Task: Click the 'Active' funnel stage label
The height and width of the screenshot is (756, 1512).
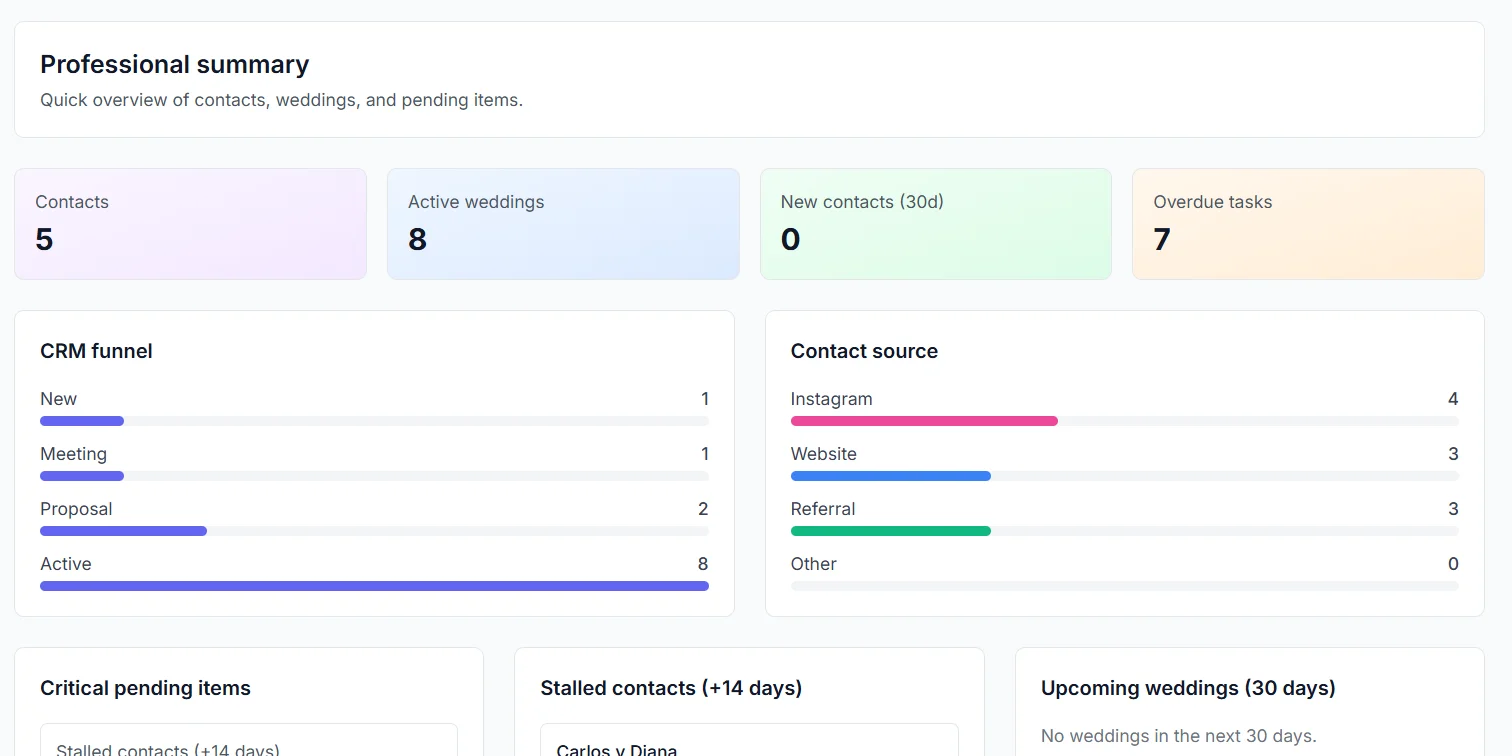Action: click(x=65, y=564)
